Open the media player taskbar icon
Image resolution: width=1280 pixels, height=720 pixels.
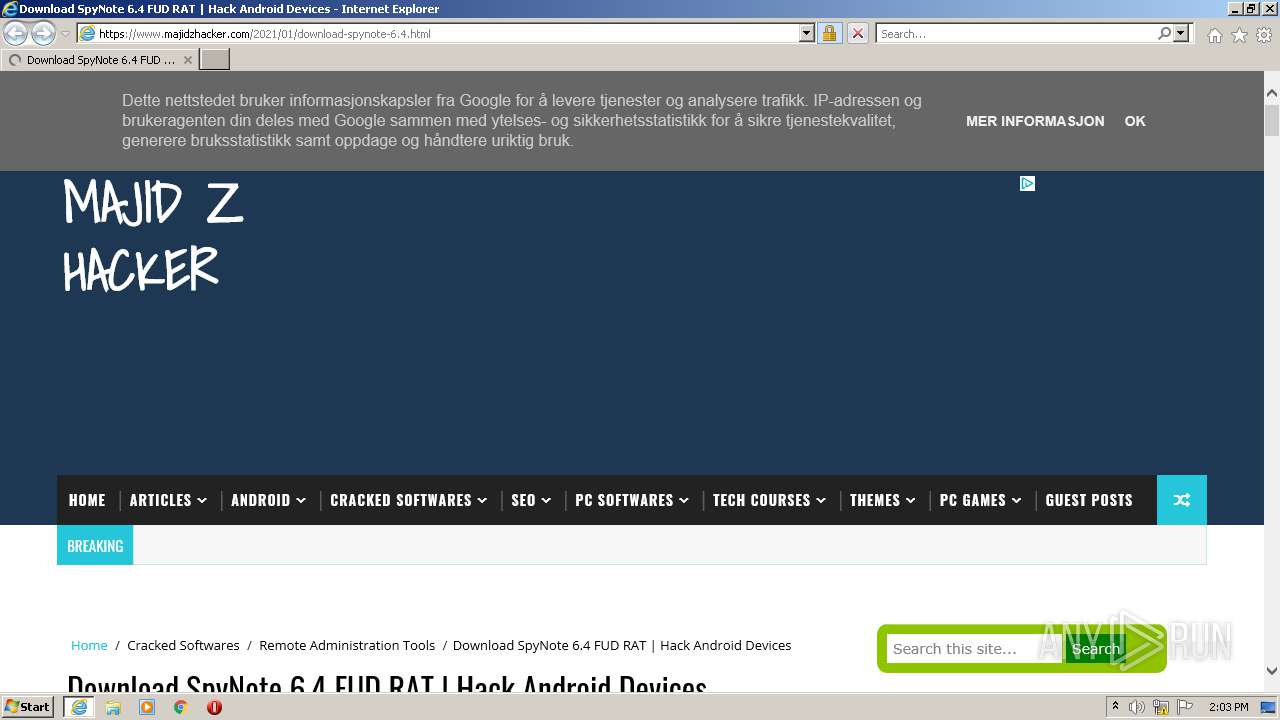[147, 707]
